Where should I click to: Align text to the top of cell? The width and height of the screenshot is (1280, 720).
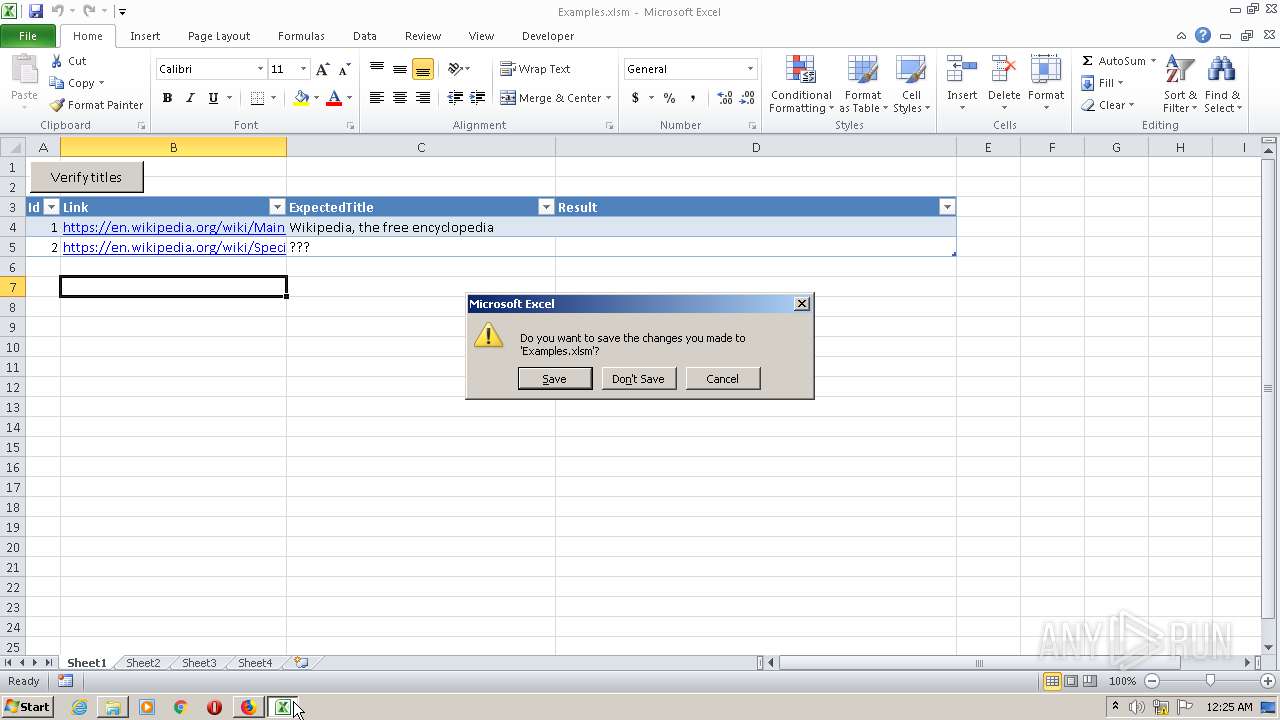pyautogui.click(x=377, y=69)
